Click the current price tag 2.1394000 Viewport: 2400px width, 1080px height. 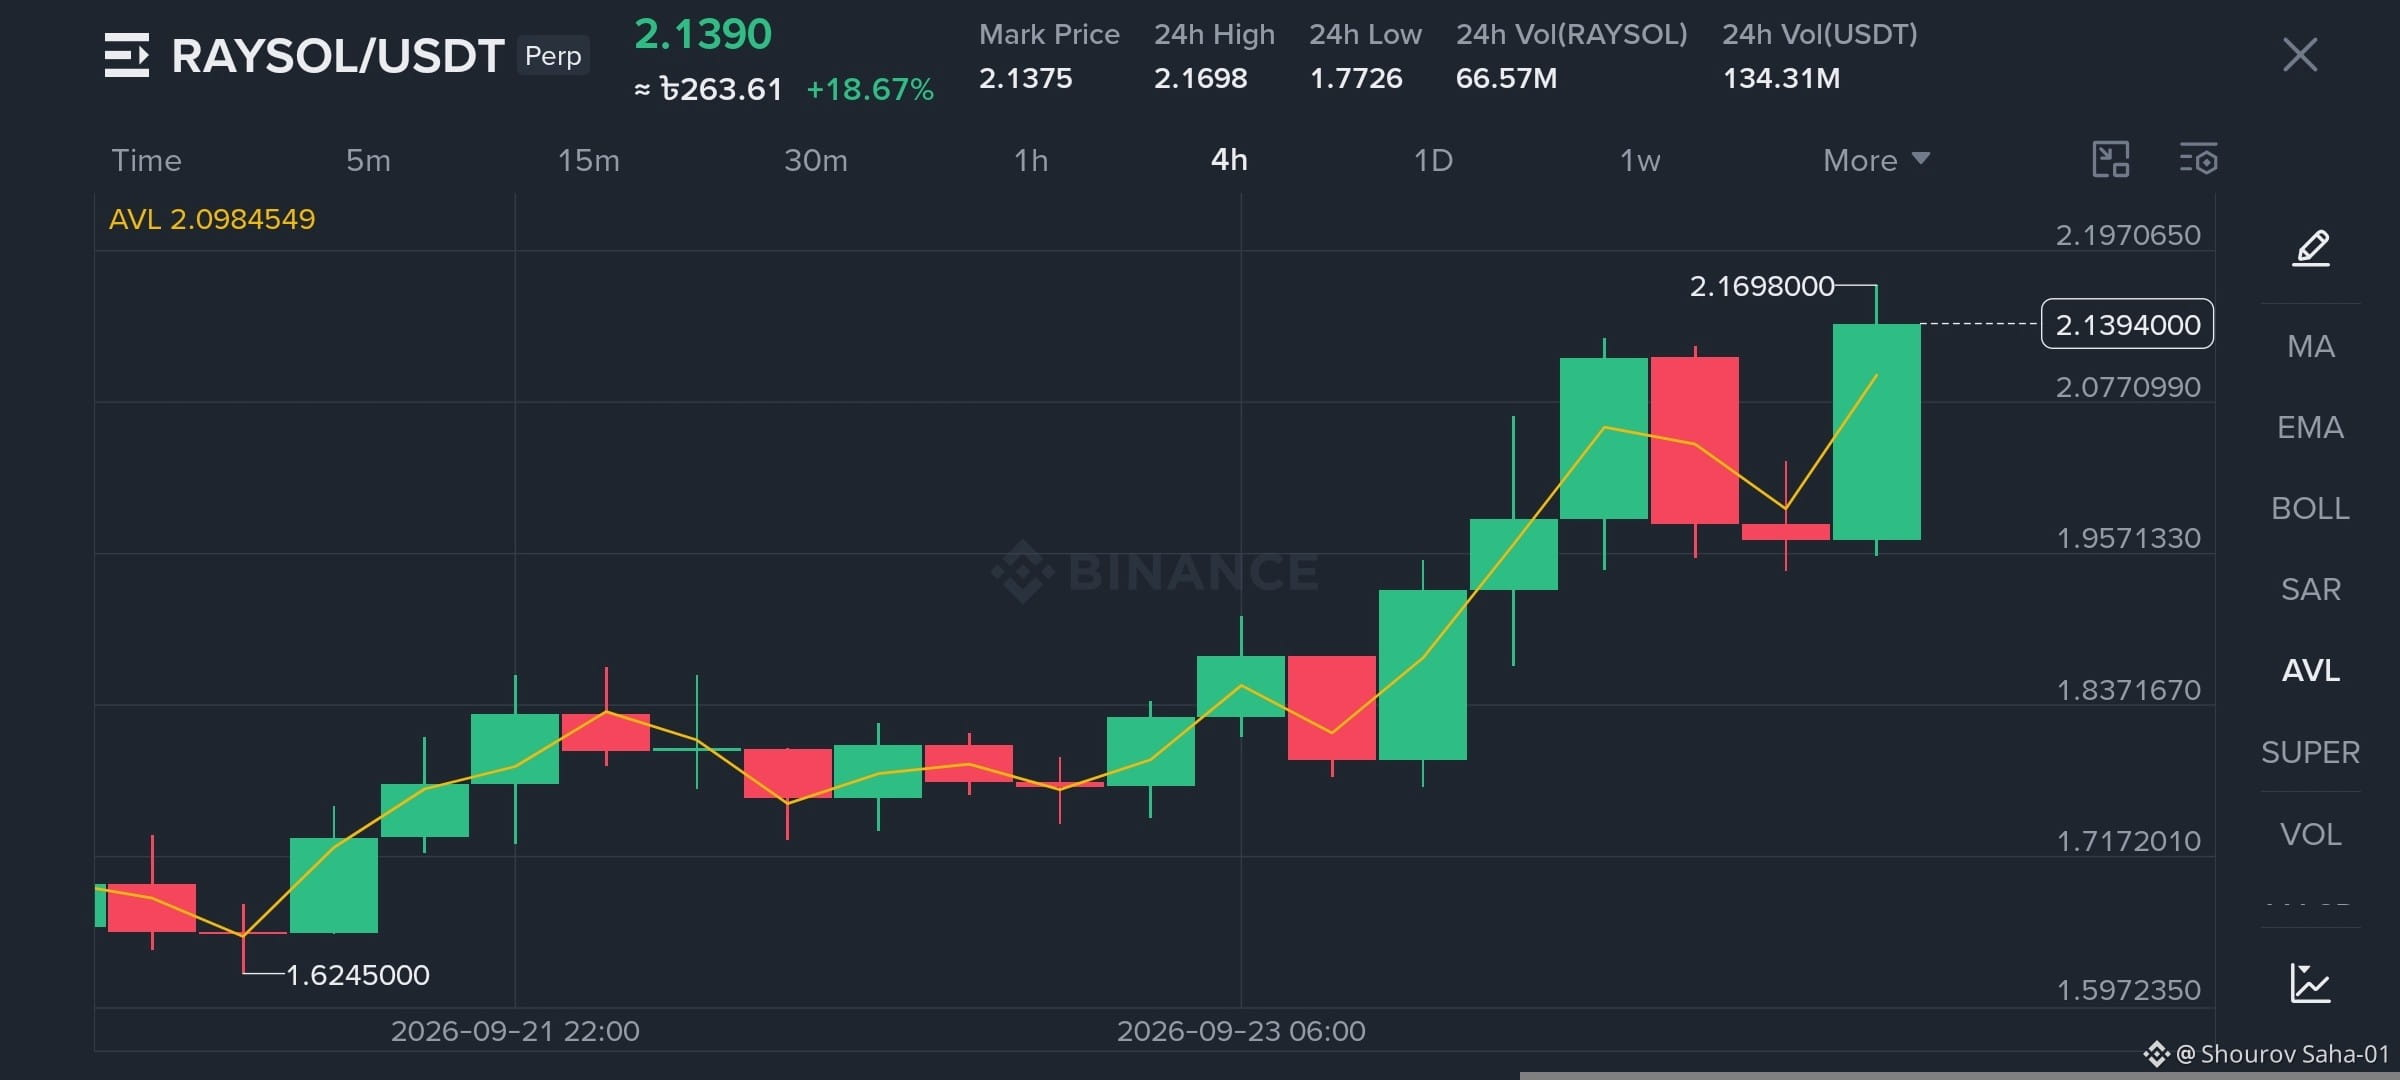click(2127, 324)
